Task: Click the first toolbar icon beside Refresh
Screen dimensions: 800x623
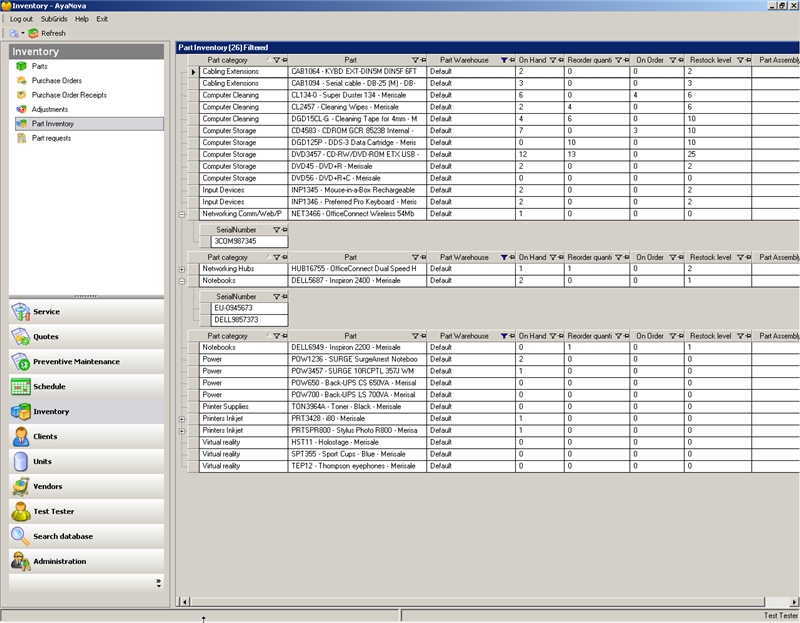Action: coord(14,33)
